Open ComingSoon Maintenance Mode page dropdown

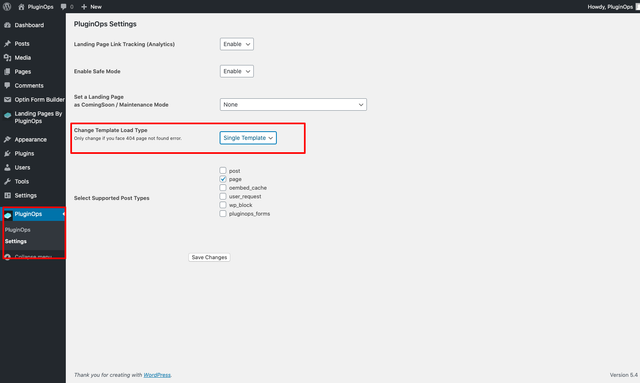pos(293,105)
